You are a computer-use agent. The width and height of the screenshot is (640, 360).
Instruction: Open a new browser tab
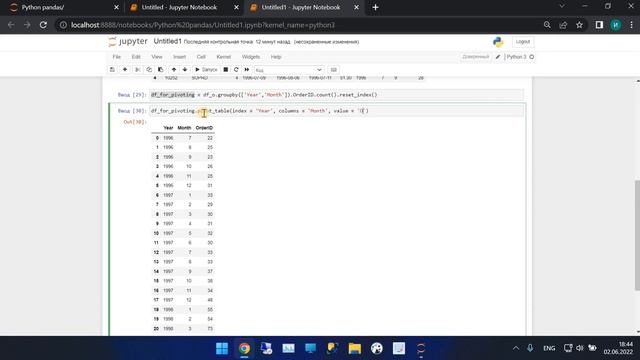point(376,7)
